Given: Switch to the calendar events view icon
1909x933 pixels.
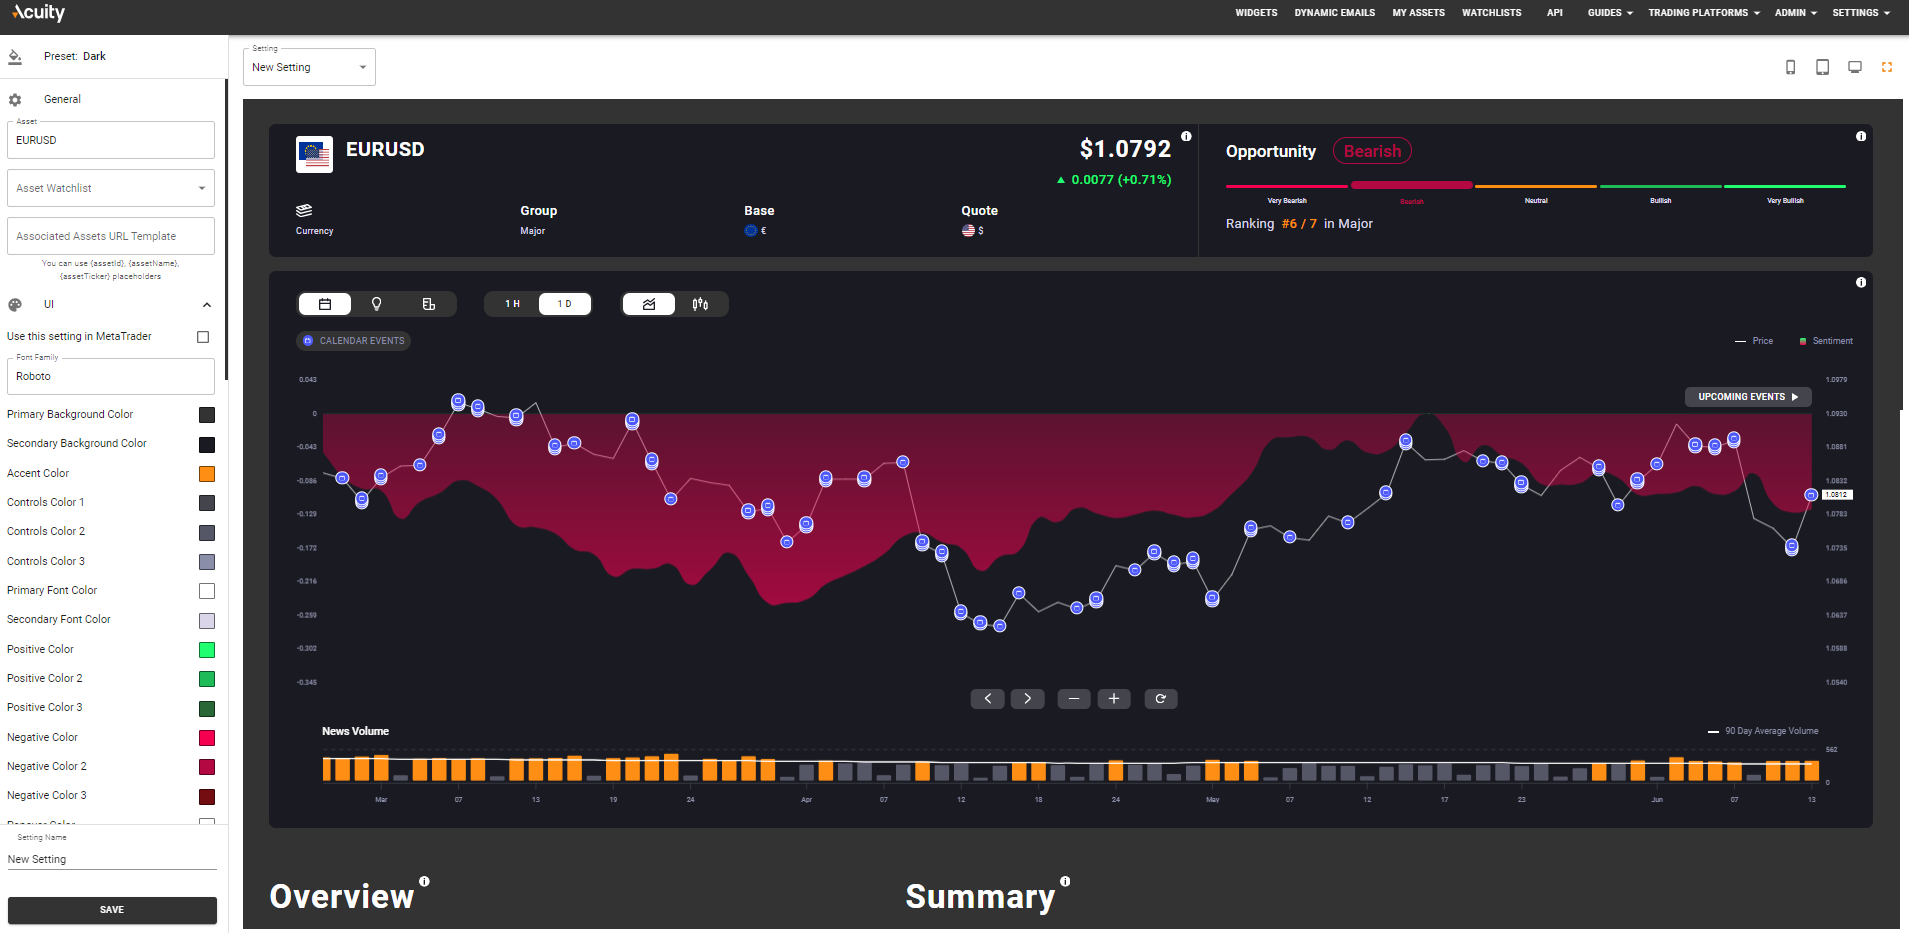Looking at the screenshot, I should tap(325, 304).
